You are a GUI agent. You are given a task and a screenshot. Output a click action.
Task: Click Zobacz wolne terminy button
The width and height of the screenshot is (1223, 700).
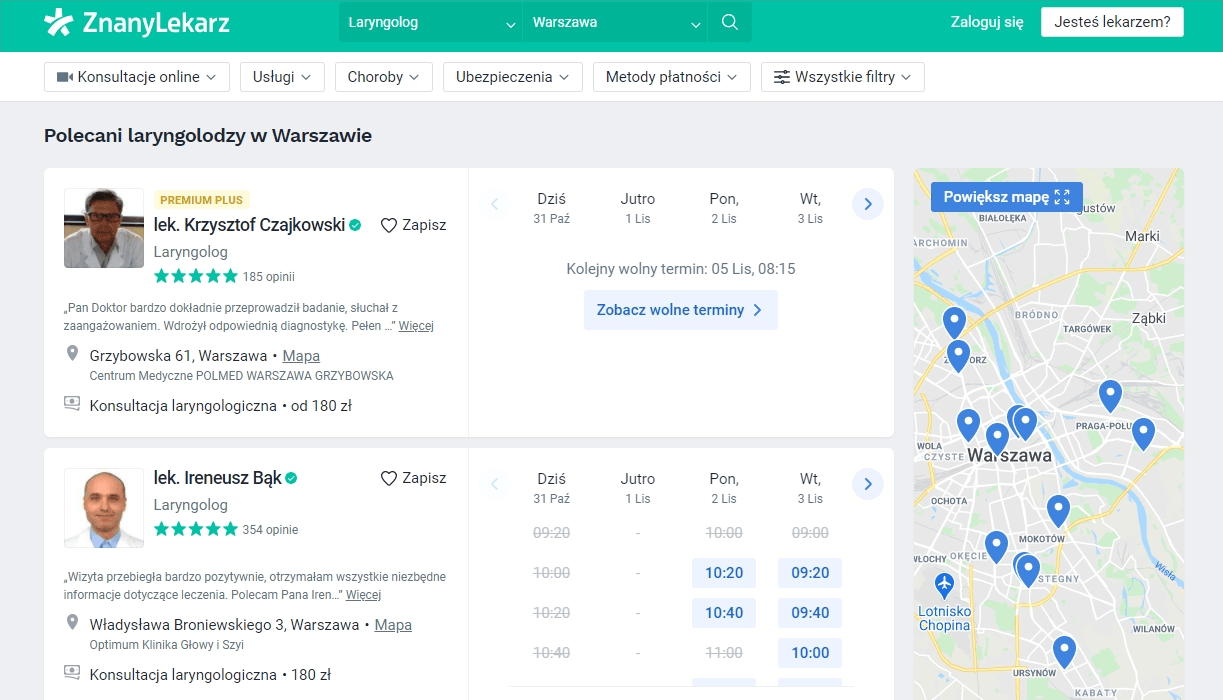click(680, 310)
